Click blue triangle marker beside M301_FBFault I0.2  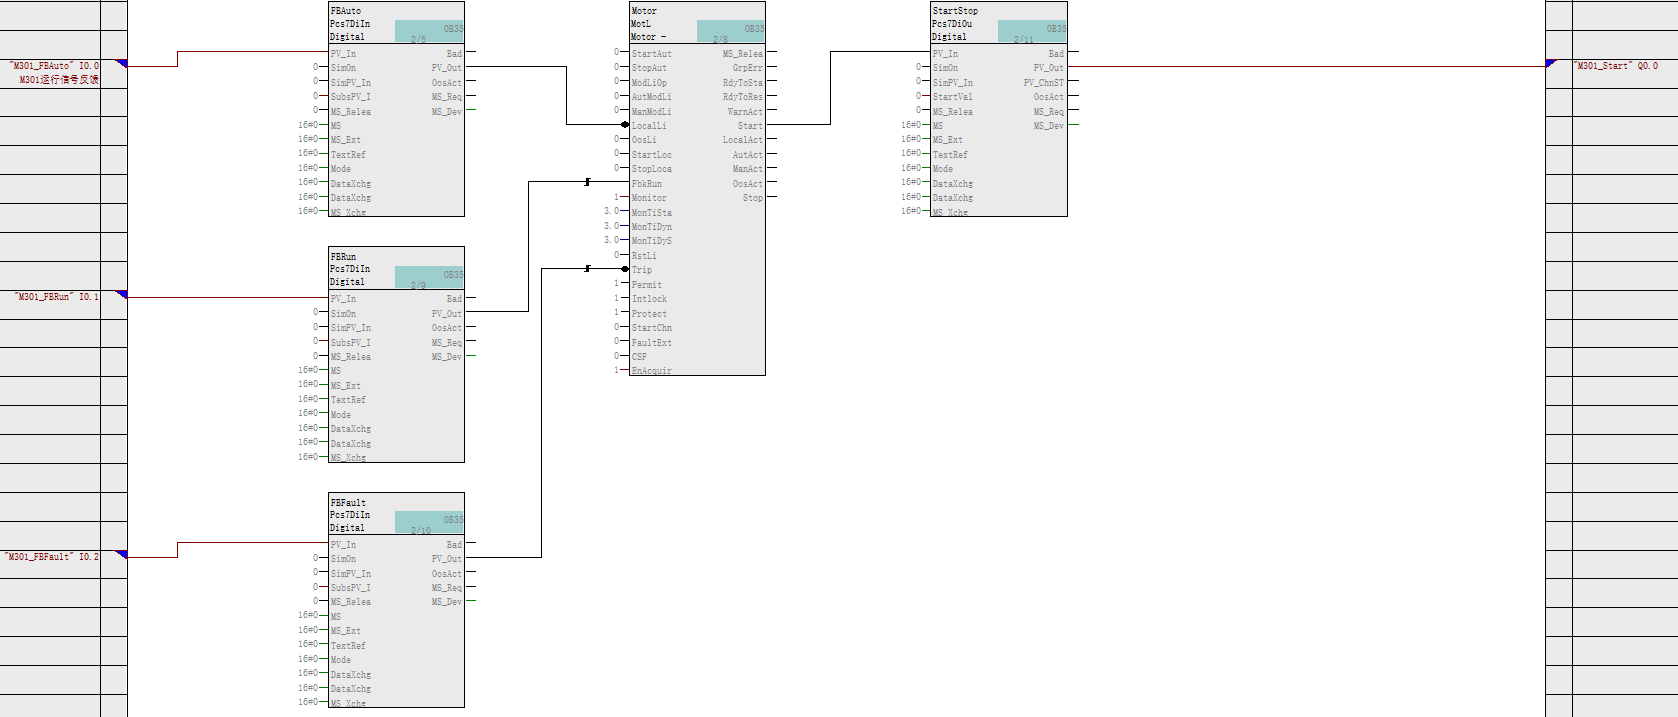pos(122,554)
